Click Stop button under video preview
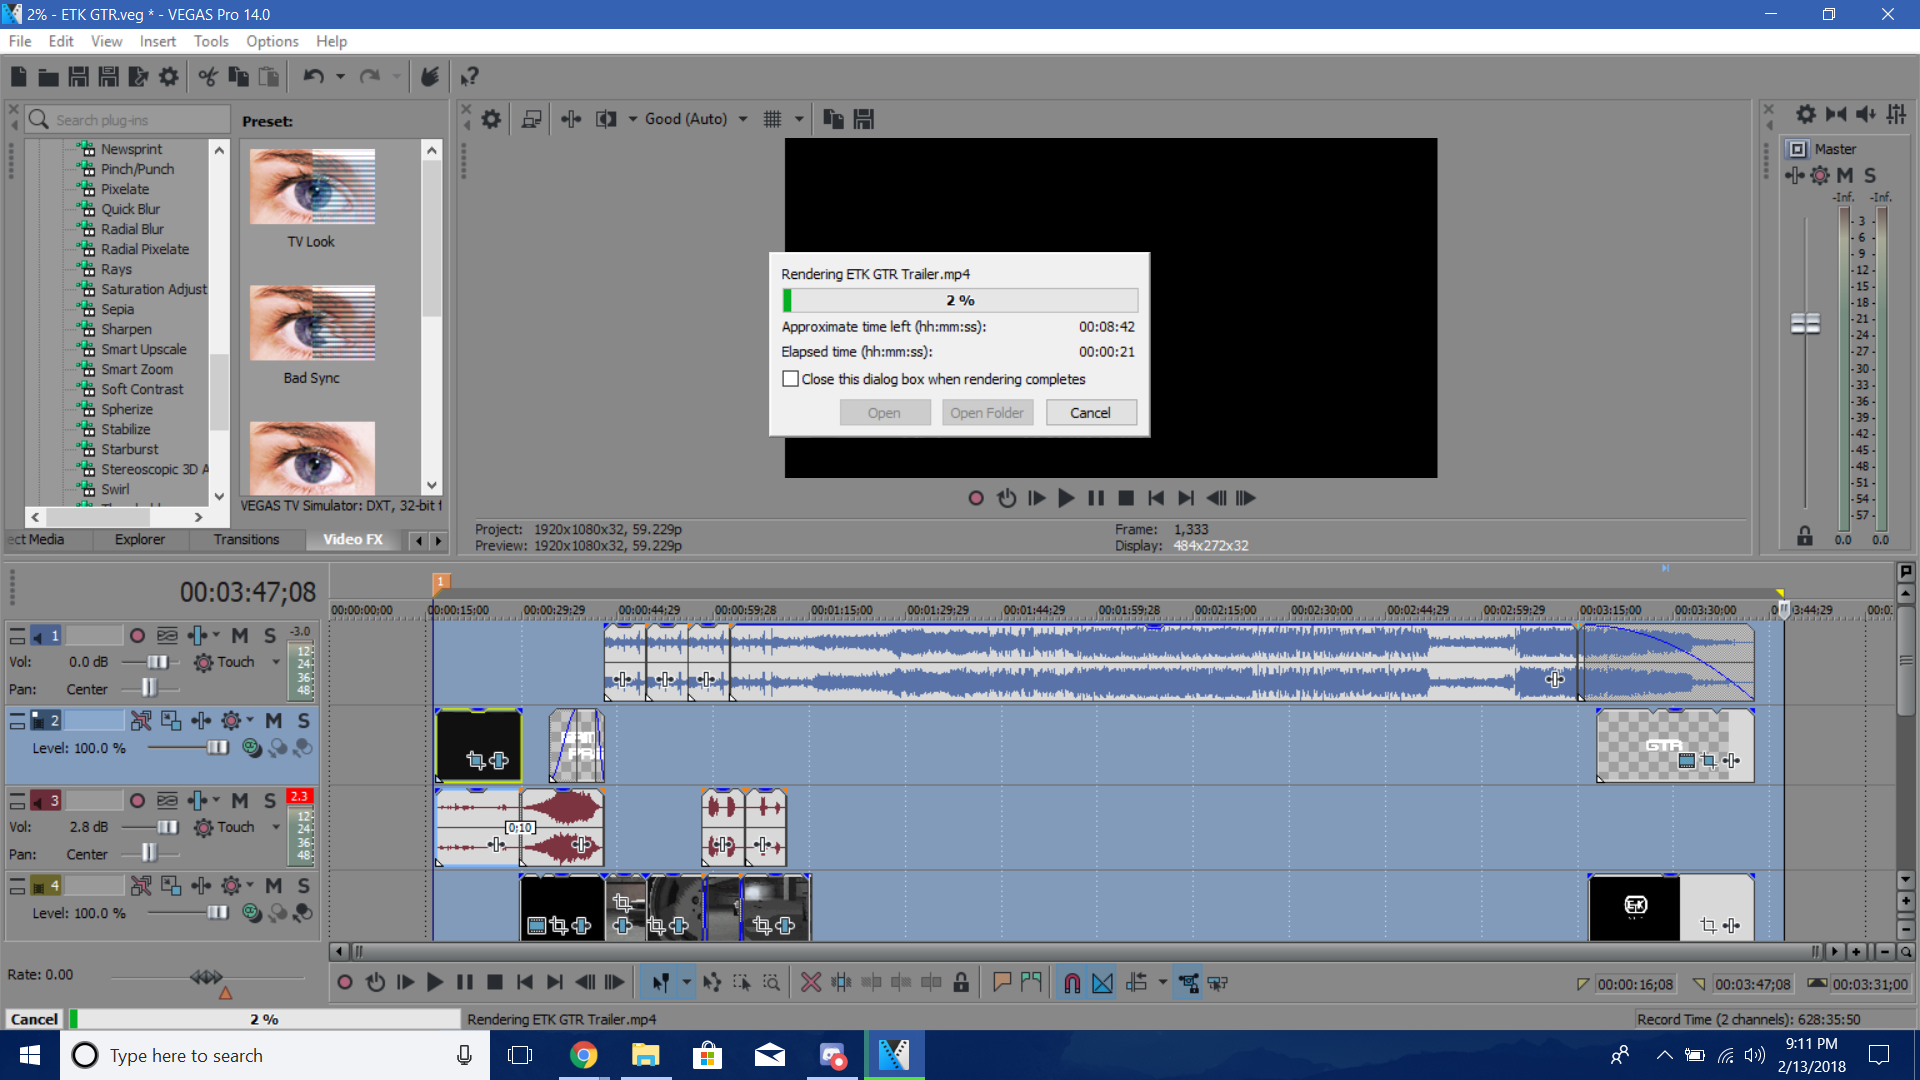This screenshot has height=1080, width=1920. pos(1126,498)
